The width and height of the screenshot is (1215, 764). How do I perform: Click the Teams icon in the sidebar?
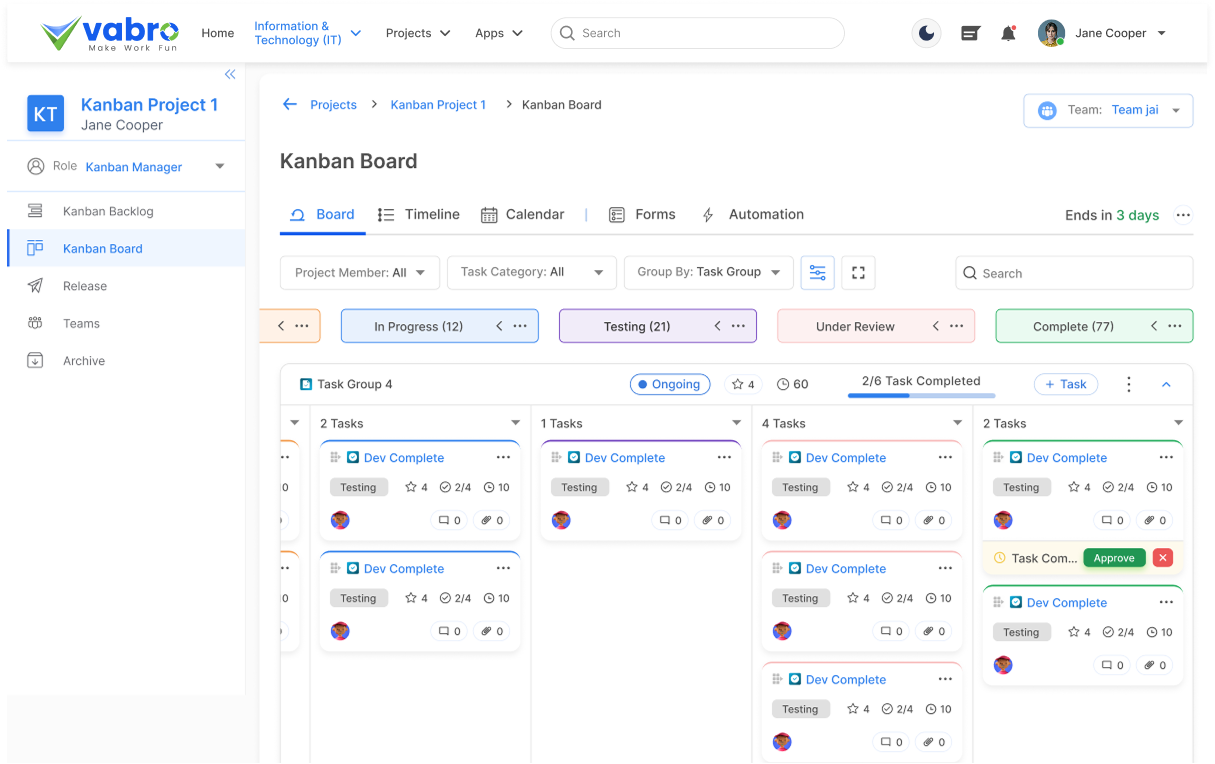tap(34, 323)
